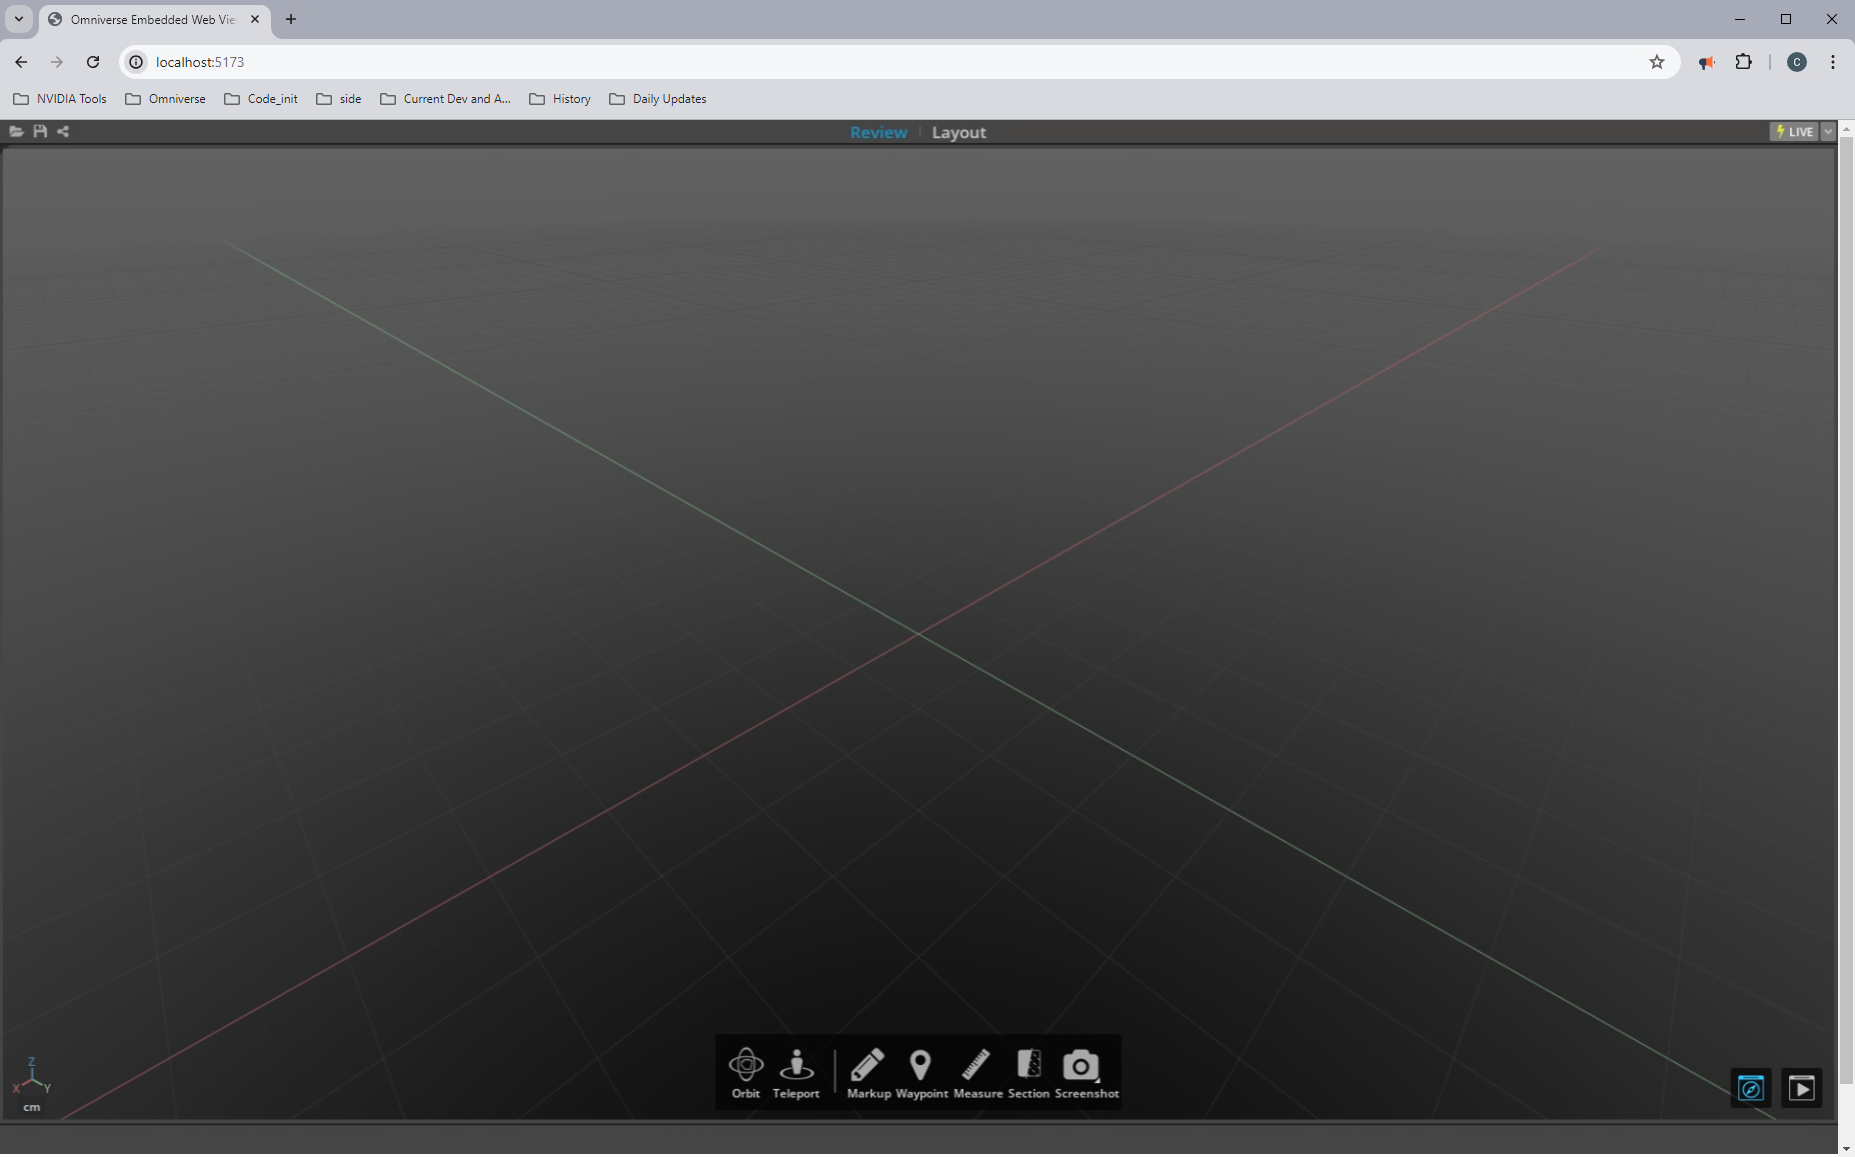Image resolution: width=1855 pixels, height=1157 pixels.
Task: Open the Current Dev and A... bookmark folder
Action: [x=446, y=99]
